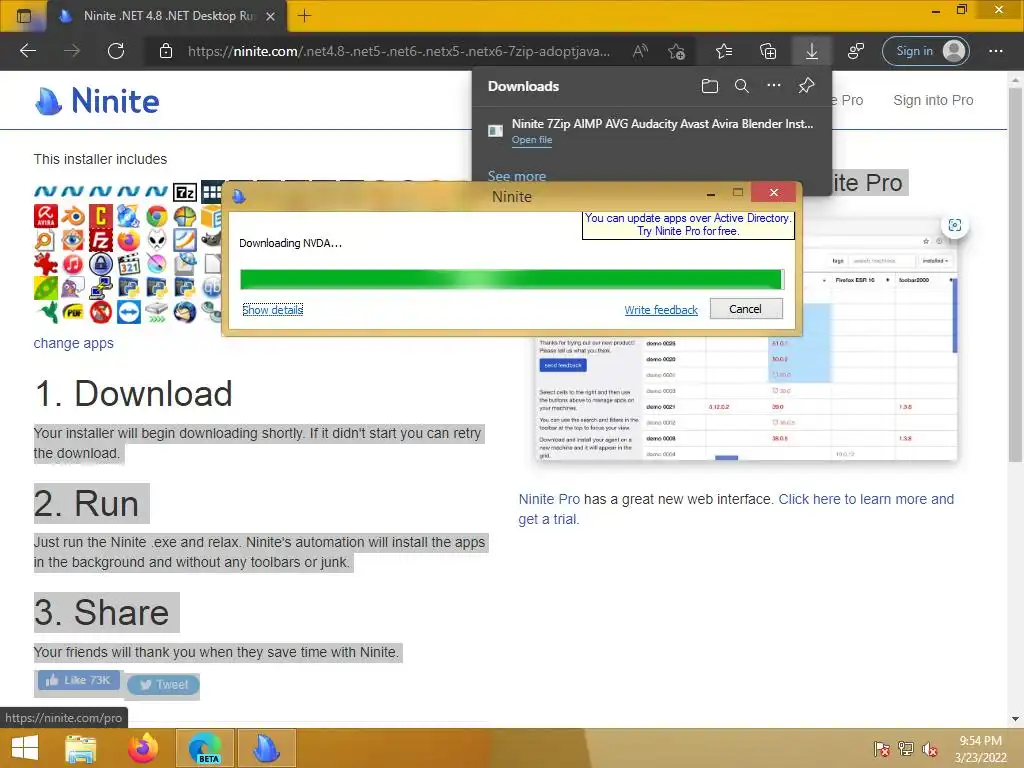The width and height of the screenshot is (1024, 768).
Task: Click the Blender app icon
Action: pos(73,216)
